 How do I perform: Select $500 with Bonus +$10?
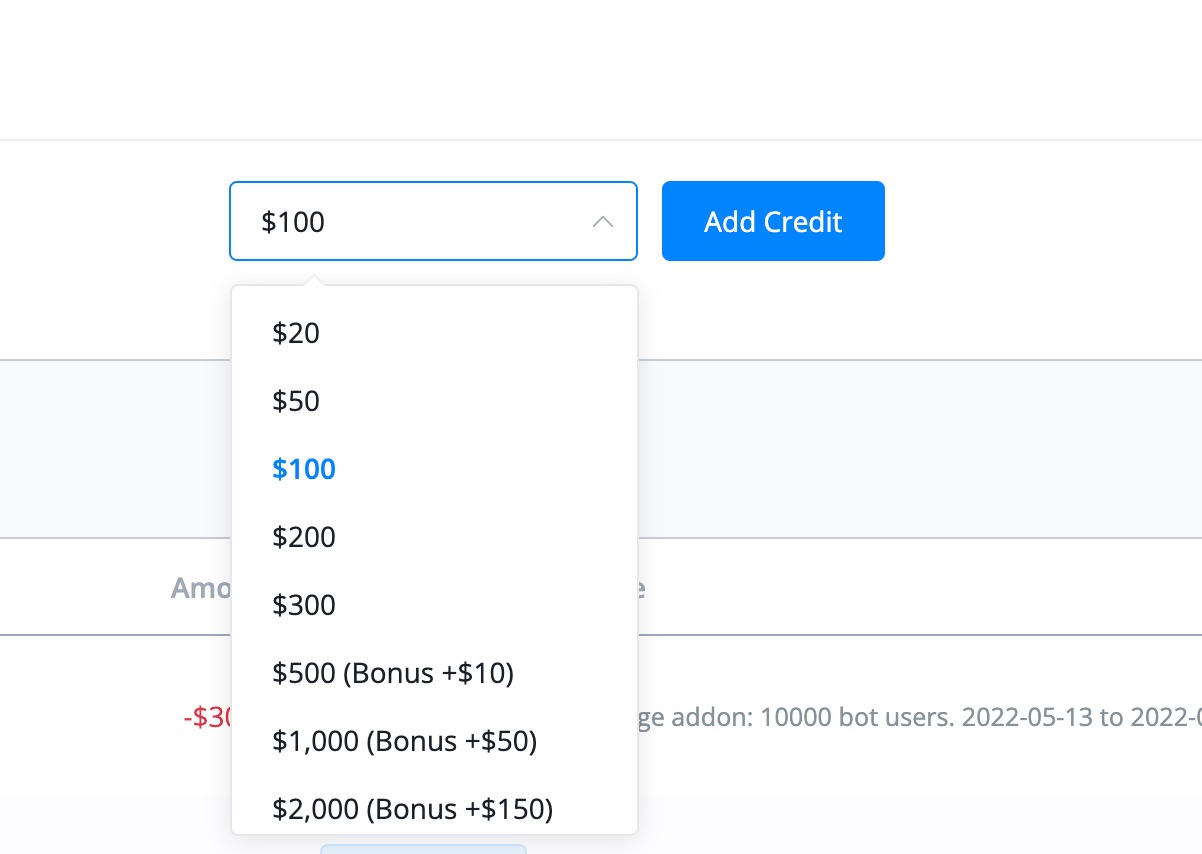pyautogui.click(x=434, y=673)
